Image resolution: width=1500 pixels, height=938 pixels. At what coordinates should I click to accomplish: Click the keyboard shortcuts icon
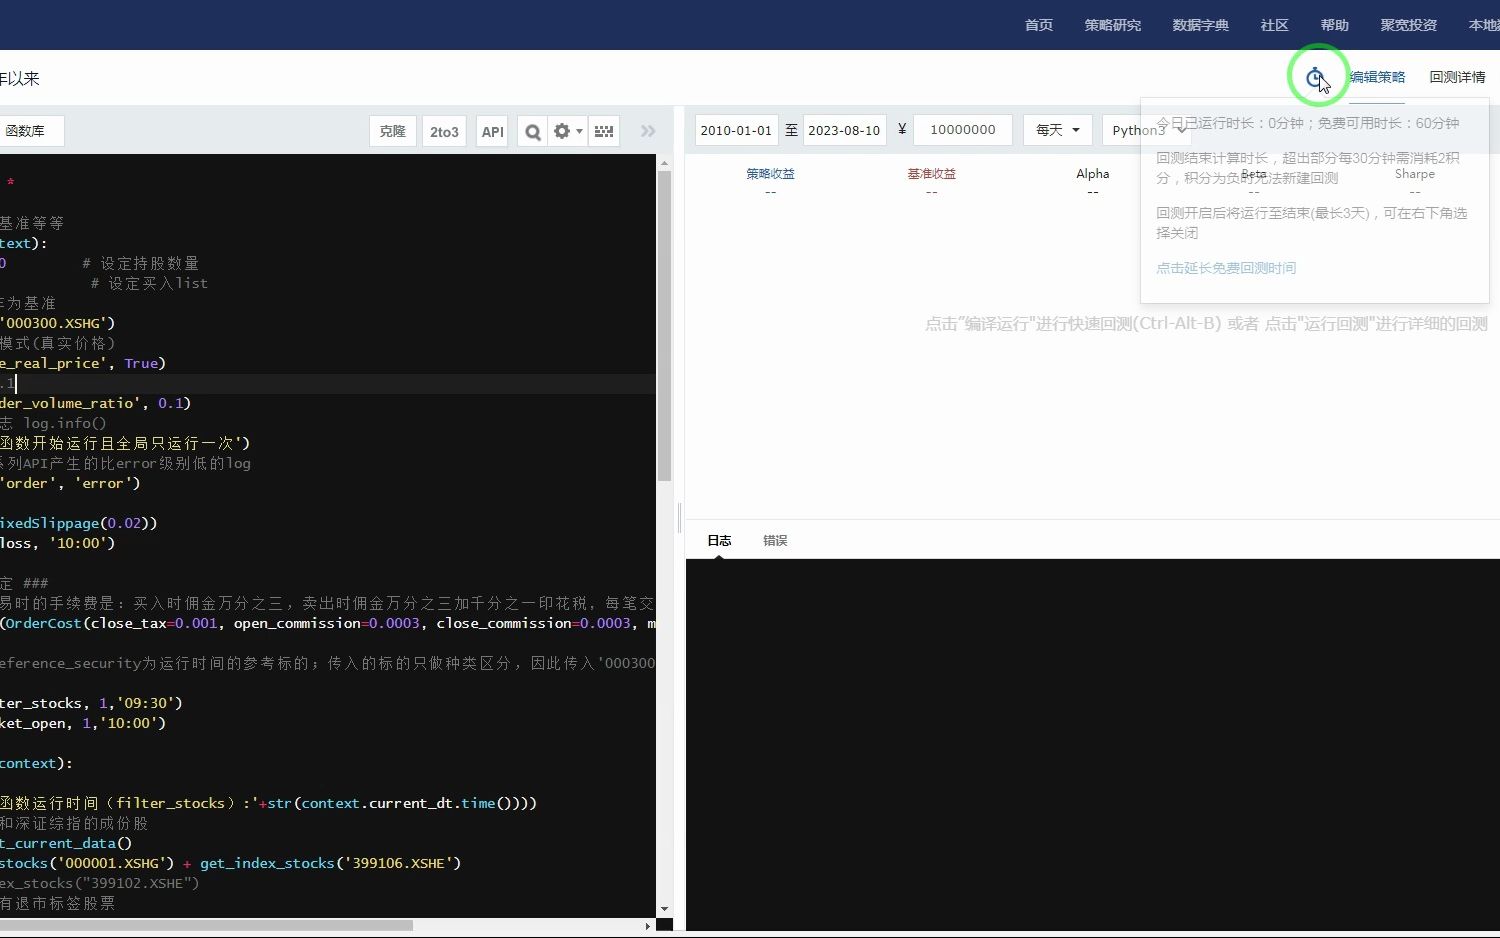(x=604, y=131)
